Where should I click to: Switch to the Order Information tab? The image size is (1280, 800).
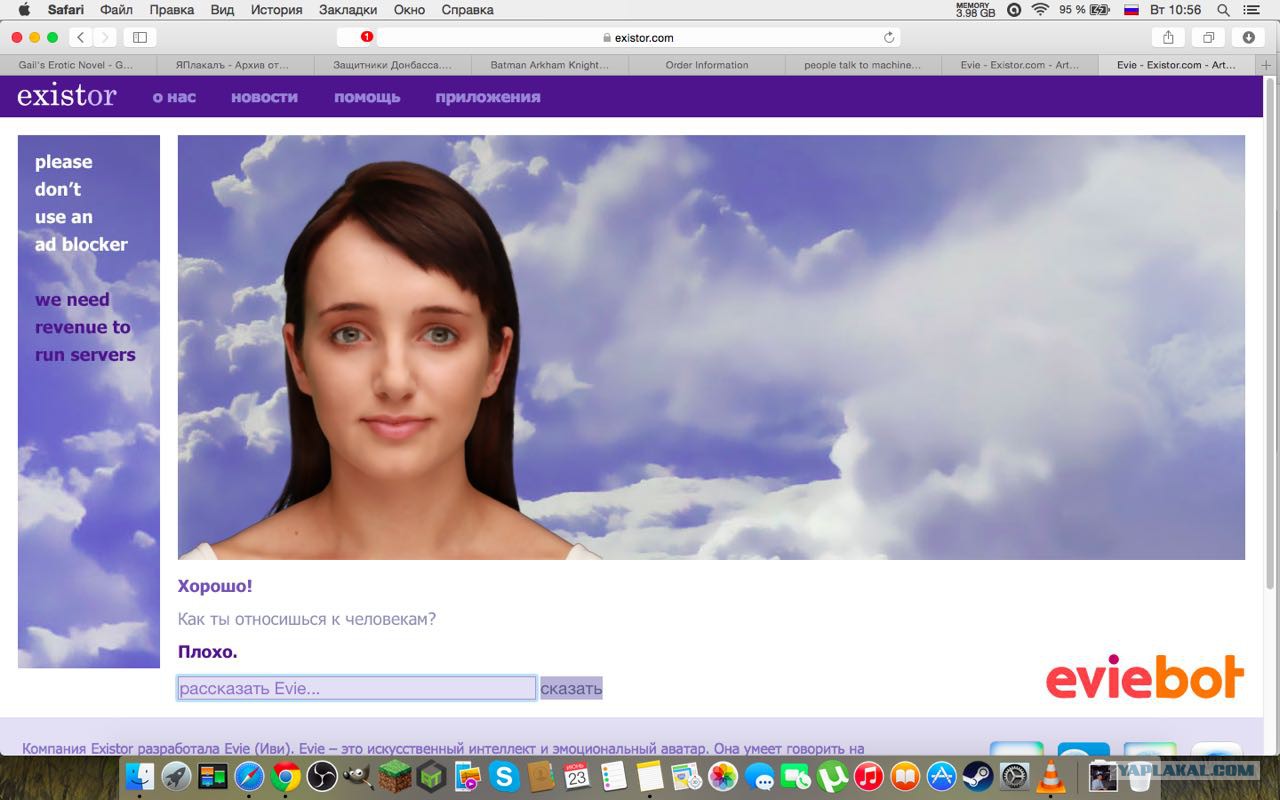(706, 65)
